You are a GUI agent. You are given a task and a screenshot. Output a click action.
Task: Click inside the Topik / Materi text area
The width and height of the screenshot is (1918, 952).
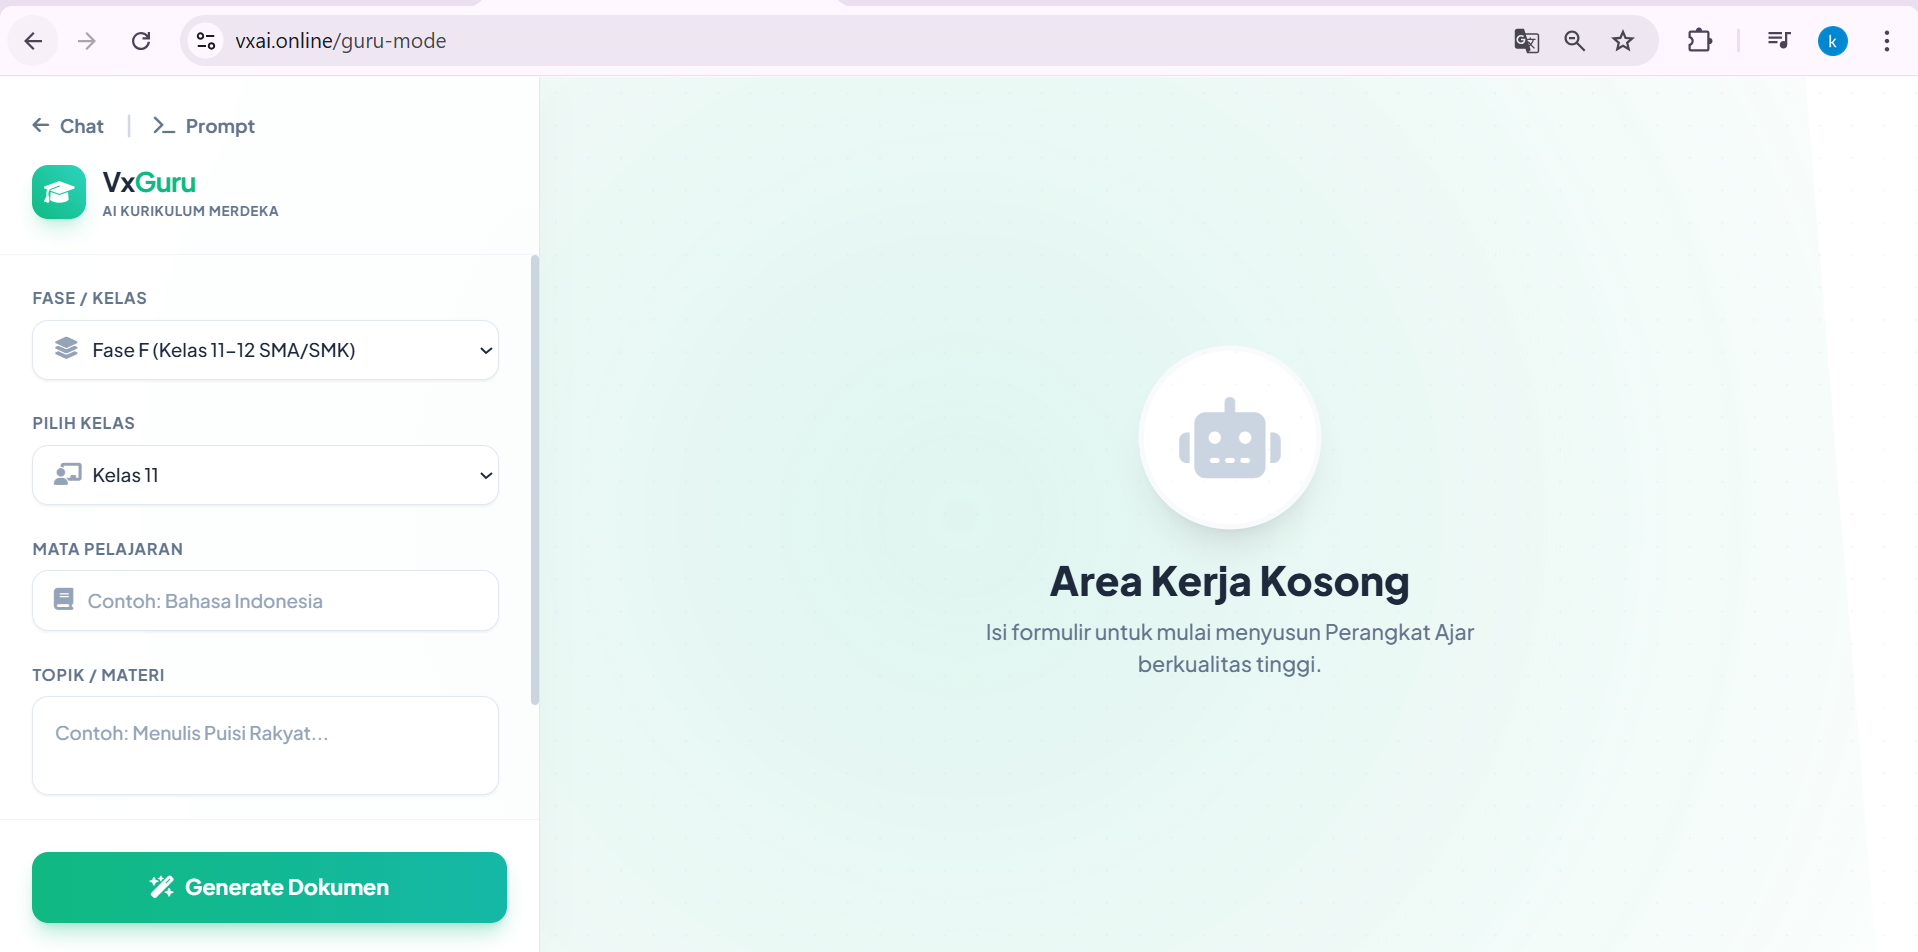point(265,745)
